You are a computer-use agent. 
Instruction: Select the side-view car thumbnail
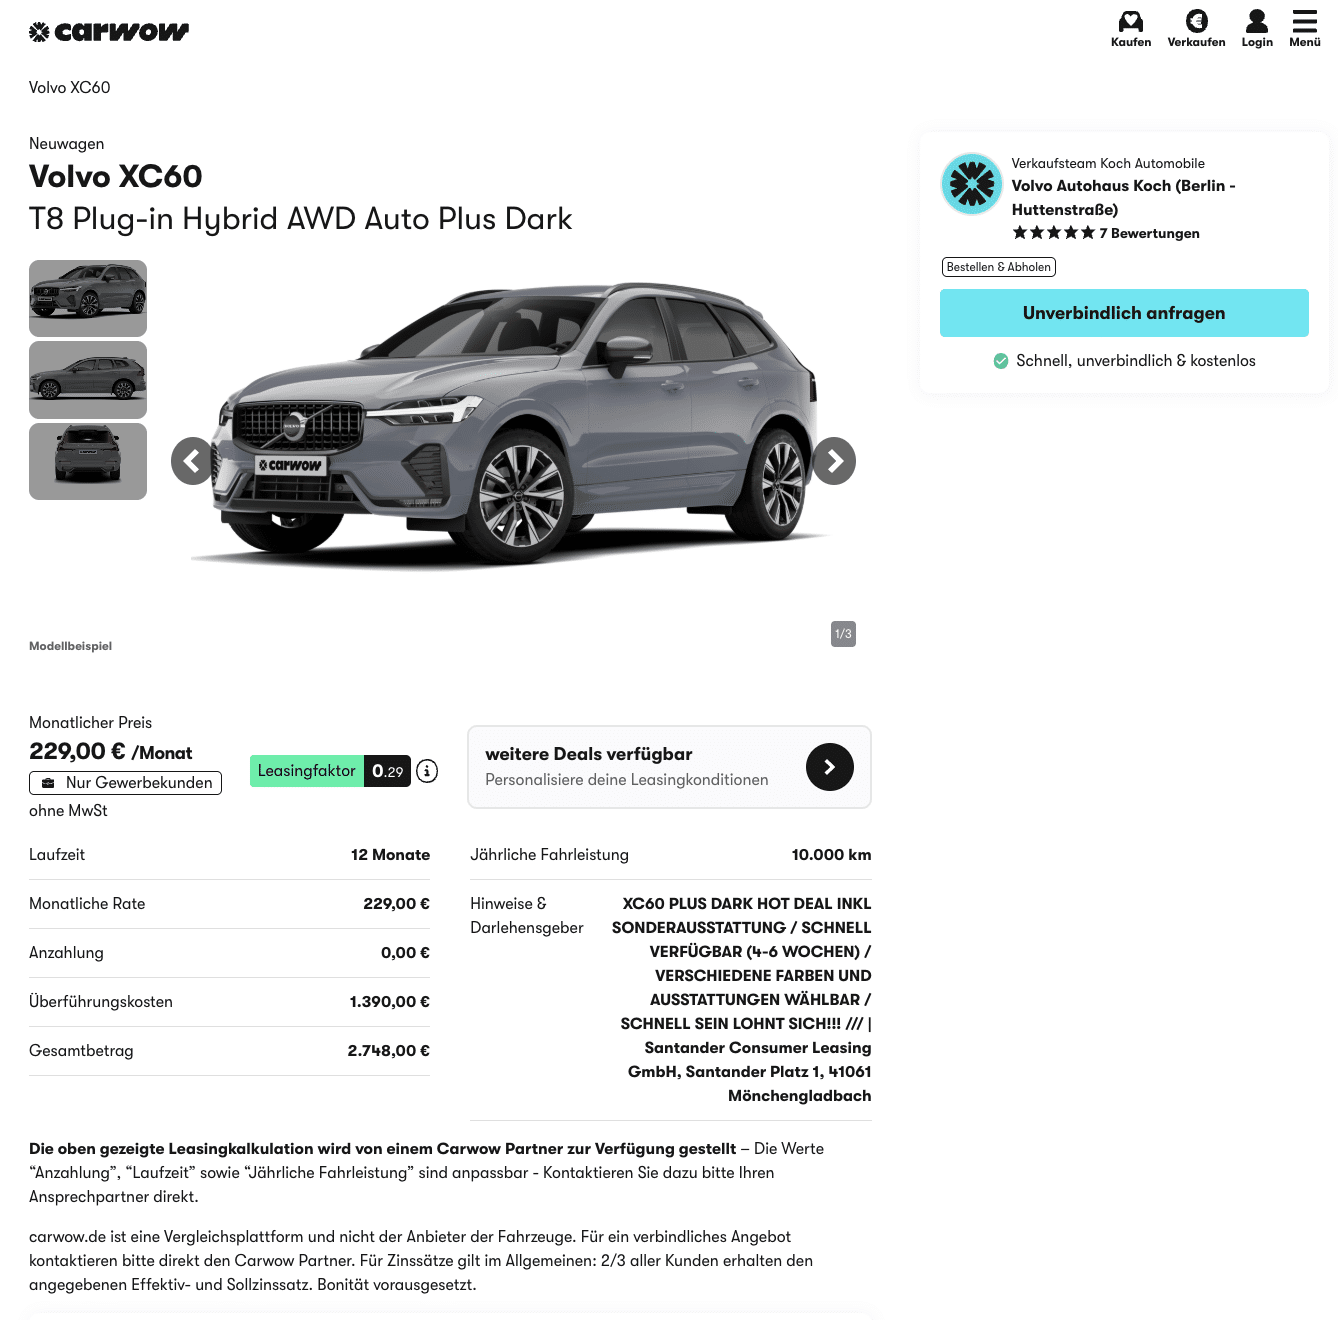click(88, 380)
